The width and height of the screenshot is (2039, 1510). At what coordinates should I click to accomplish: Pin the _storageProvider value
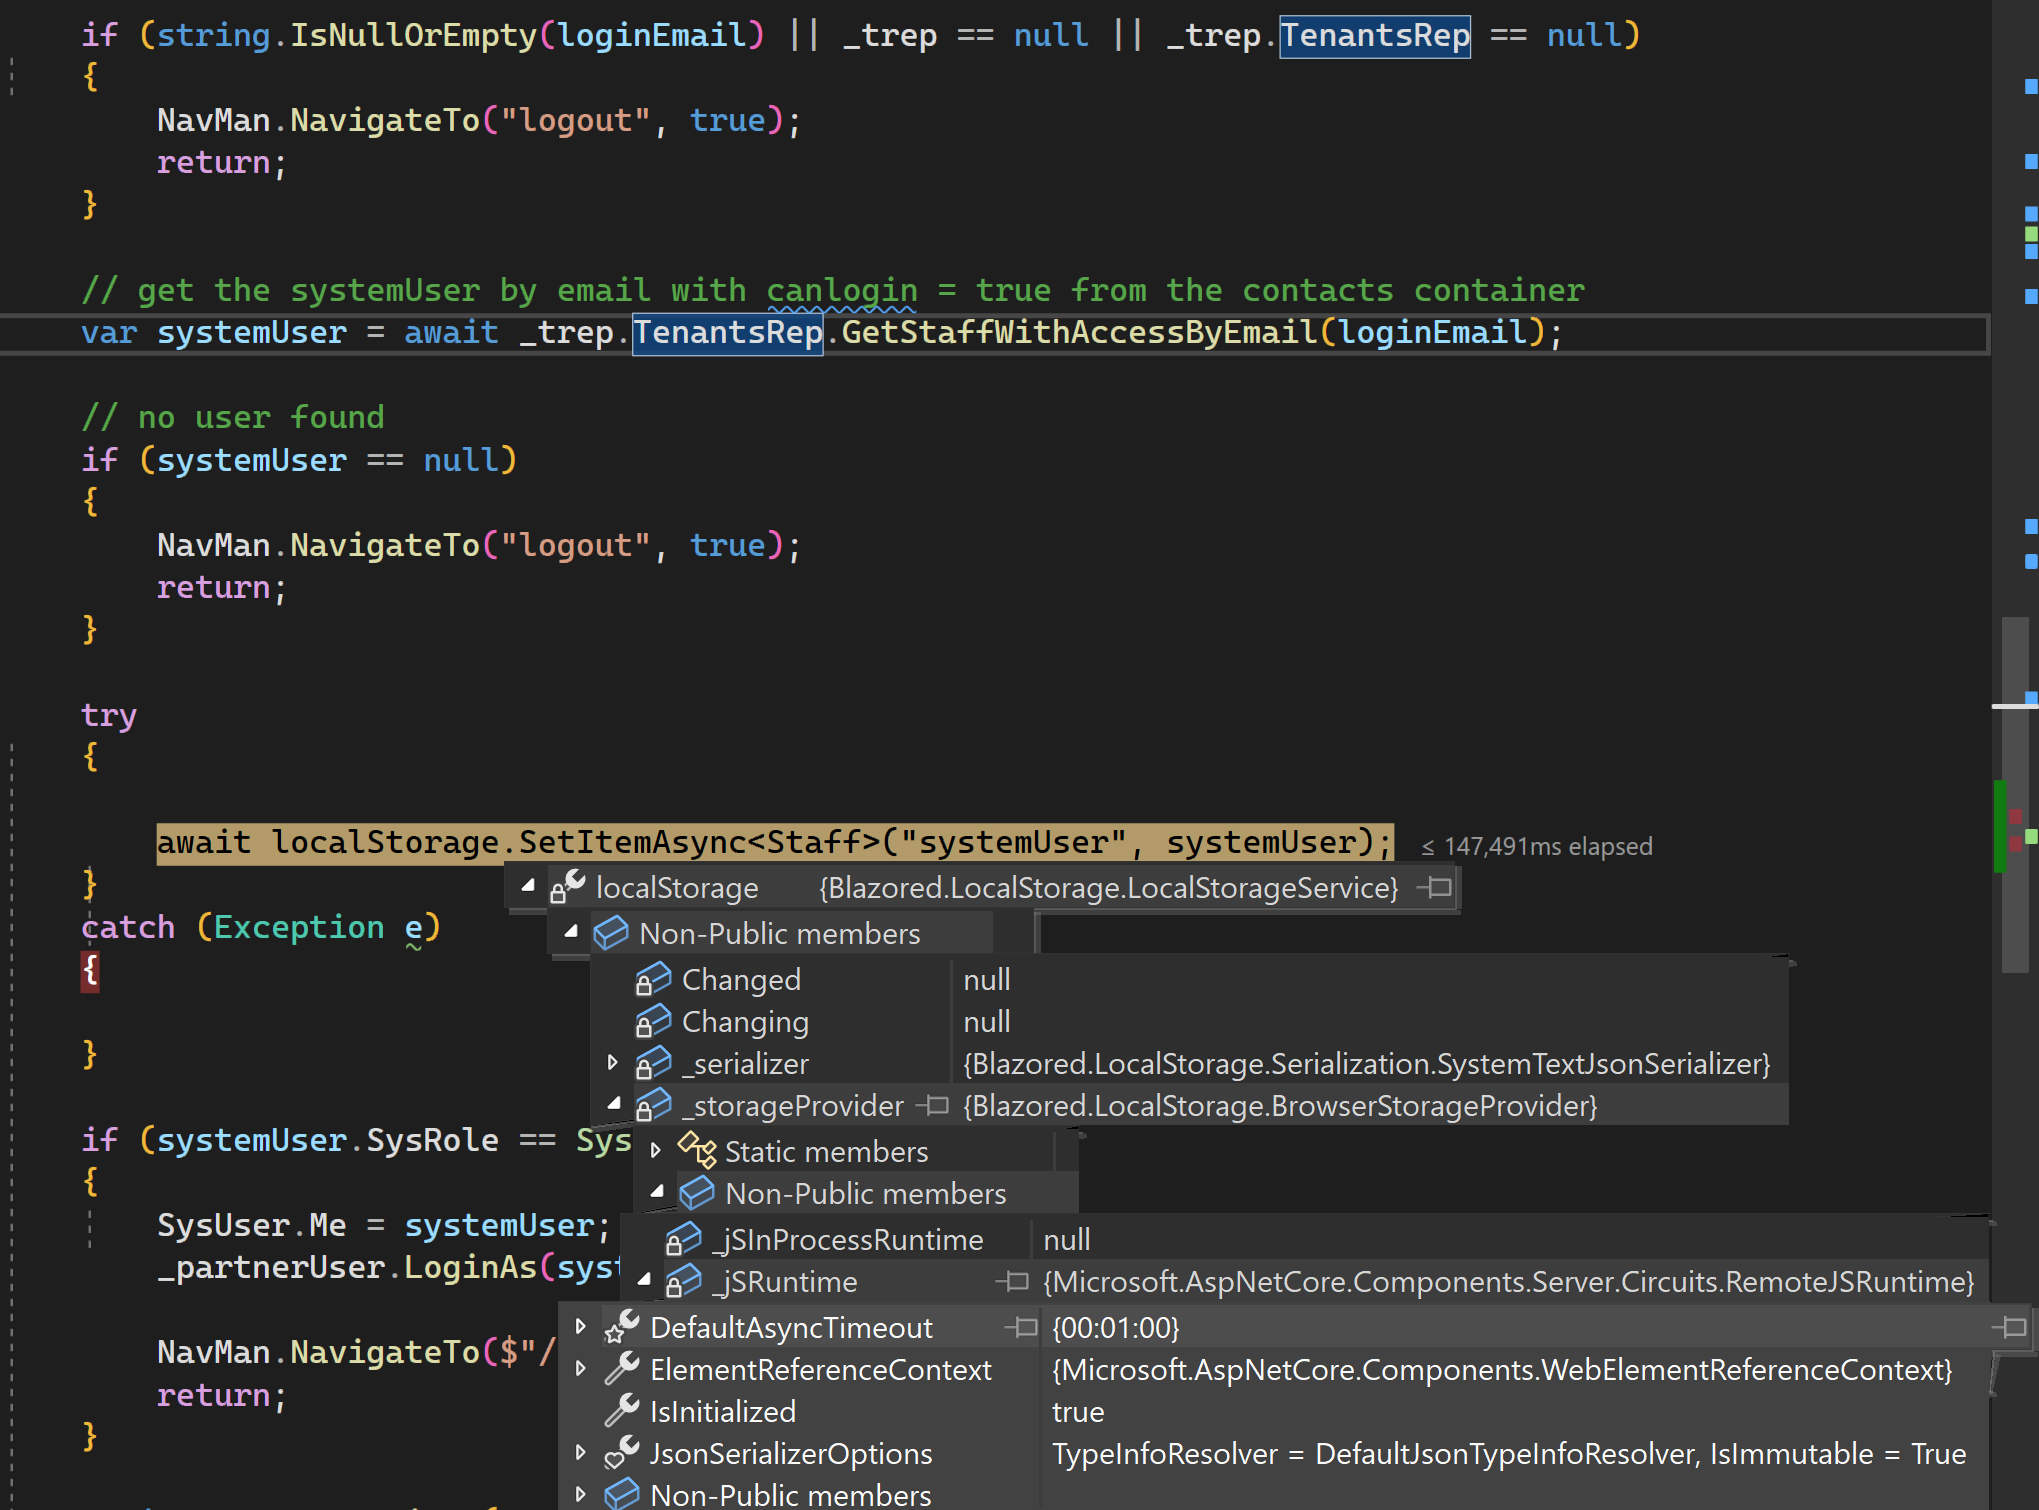coord(934,1106)
